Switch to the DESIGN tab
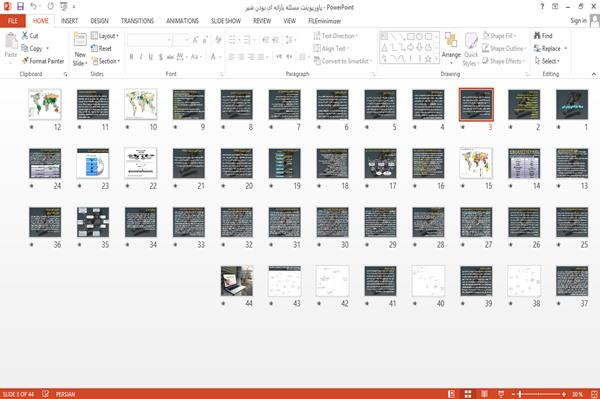The image size is (600, 399). [99, 21]
